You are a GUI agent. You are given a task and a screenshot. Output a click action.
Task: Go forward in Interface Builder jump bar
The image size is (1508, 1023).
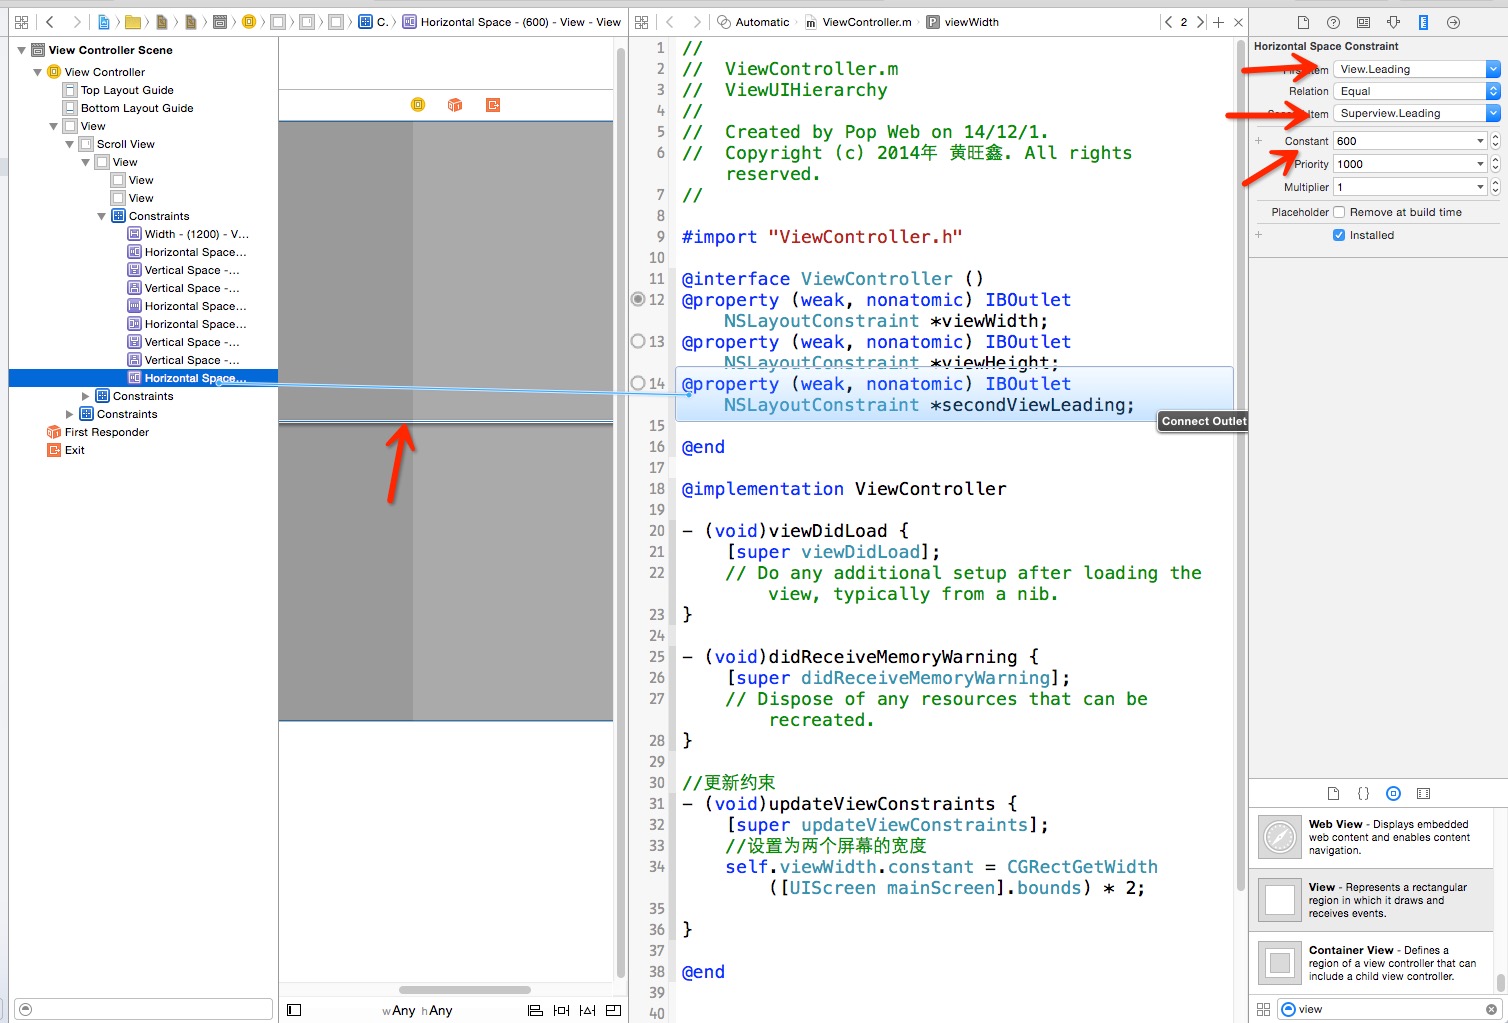[76, 22]
